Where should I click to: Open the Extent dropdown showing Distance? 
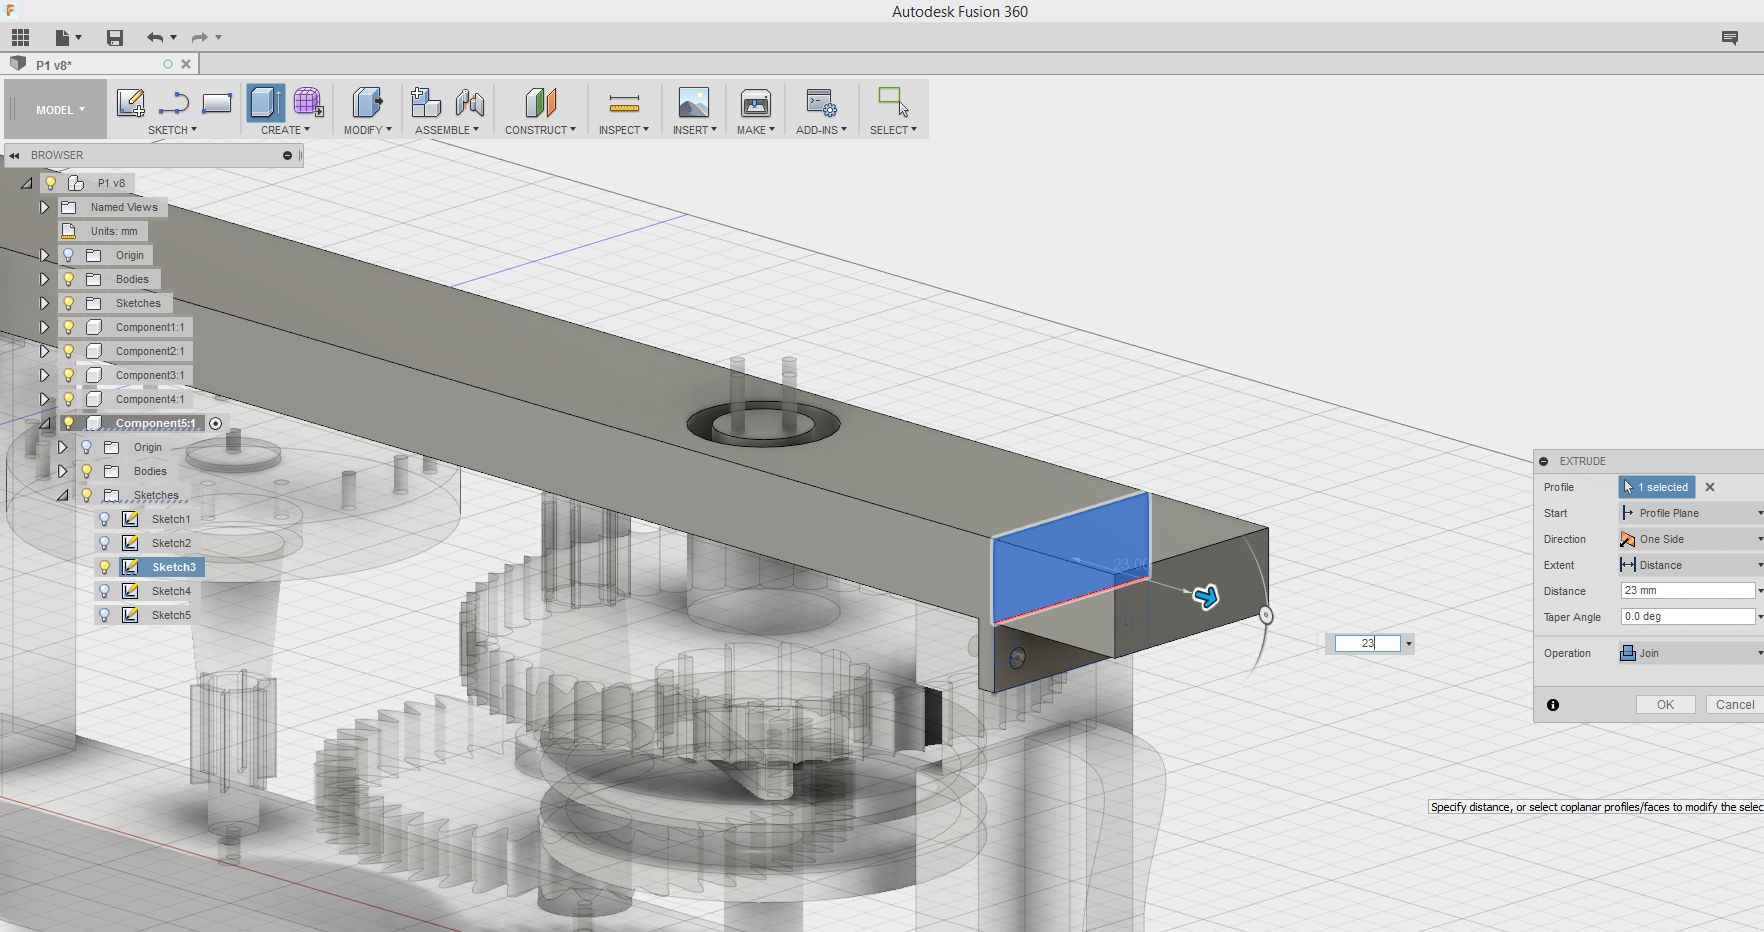(1691, 565)
